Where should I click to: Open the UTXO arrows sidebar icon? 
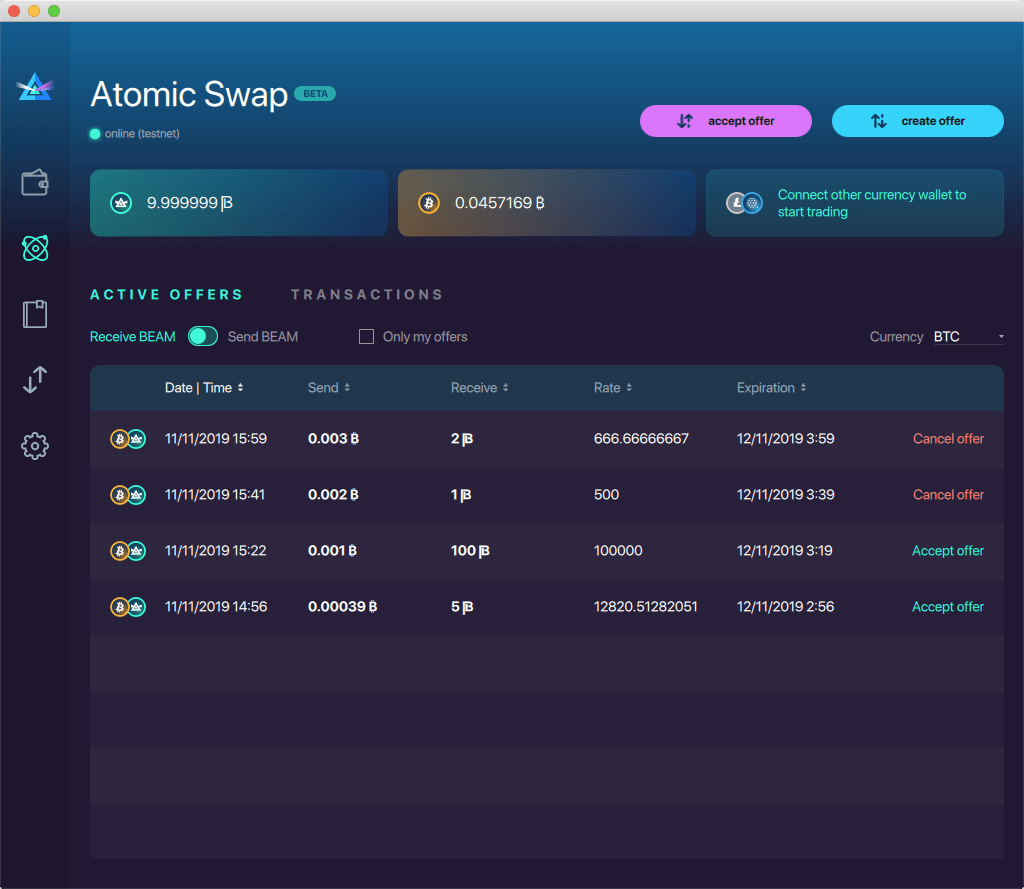[35, 380]
